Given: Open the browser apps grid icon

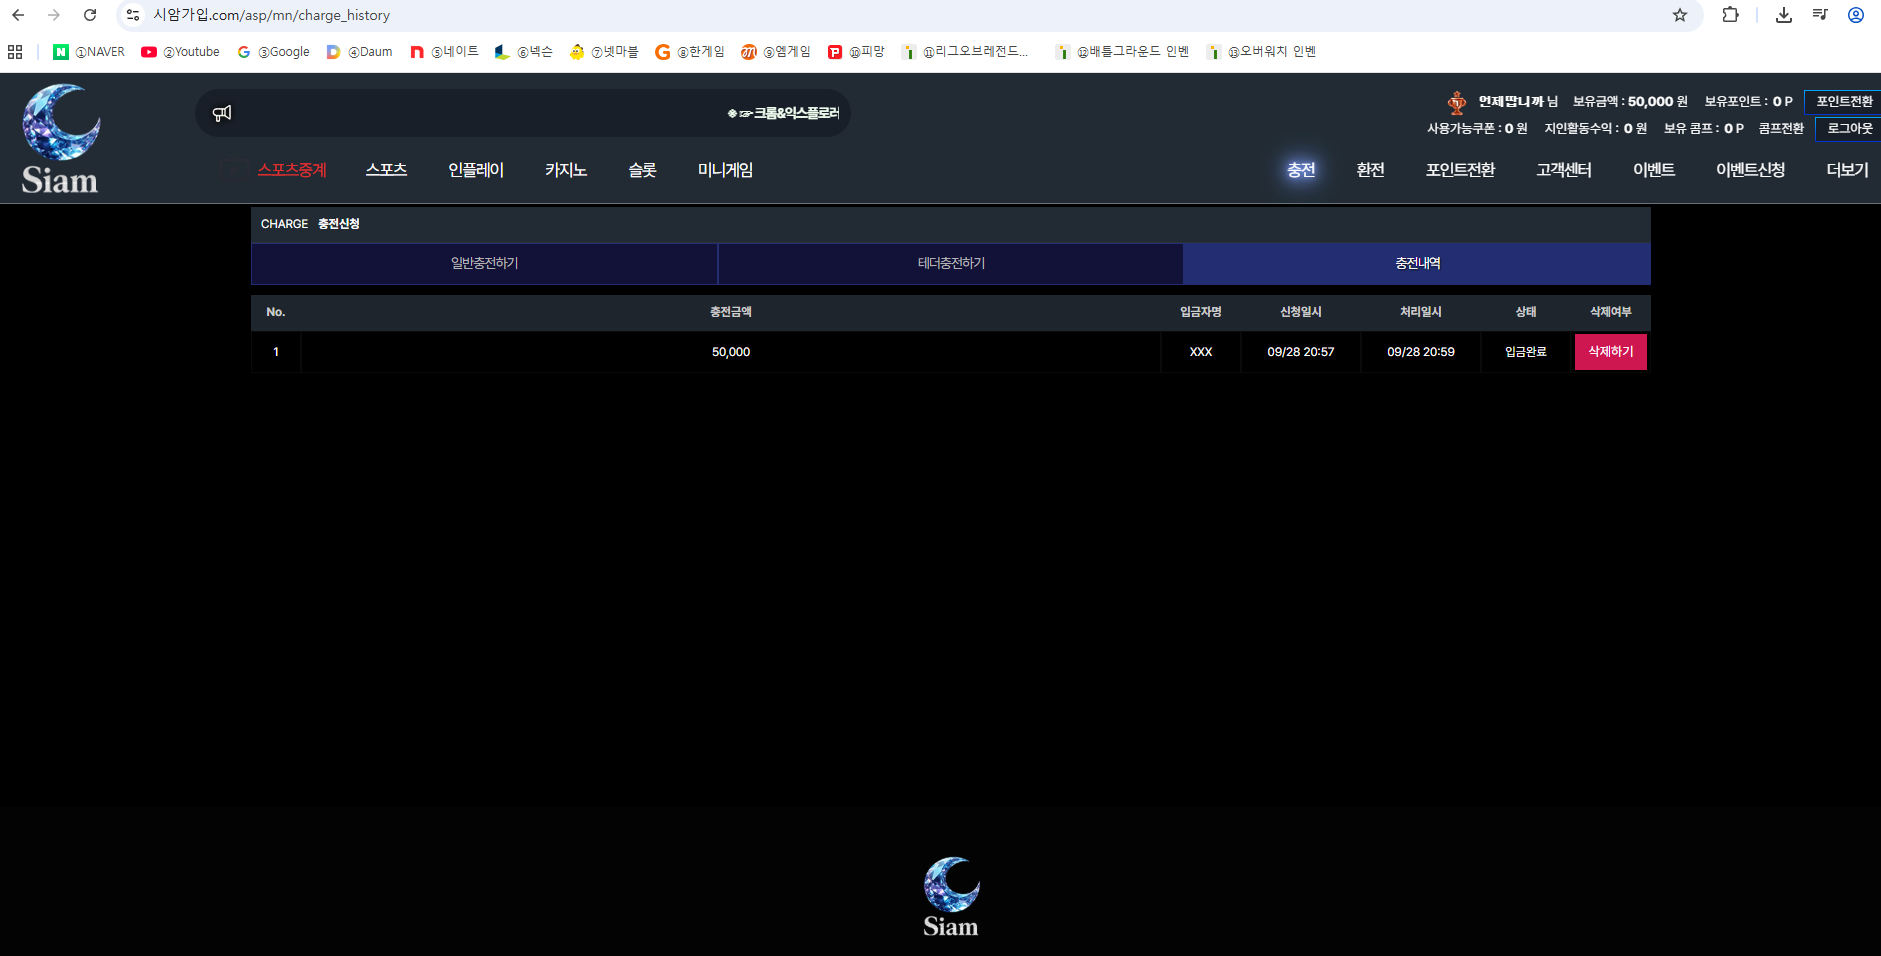Looking at the screenshot, I should pyautogui.click(x=15, y=52).
